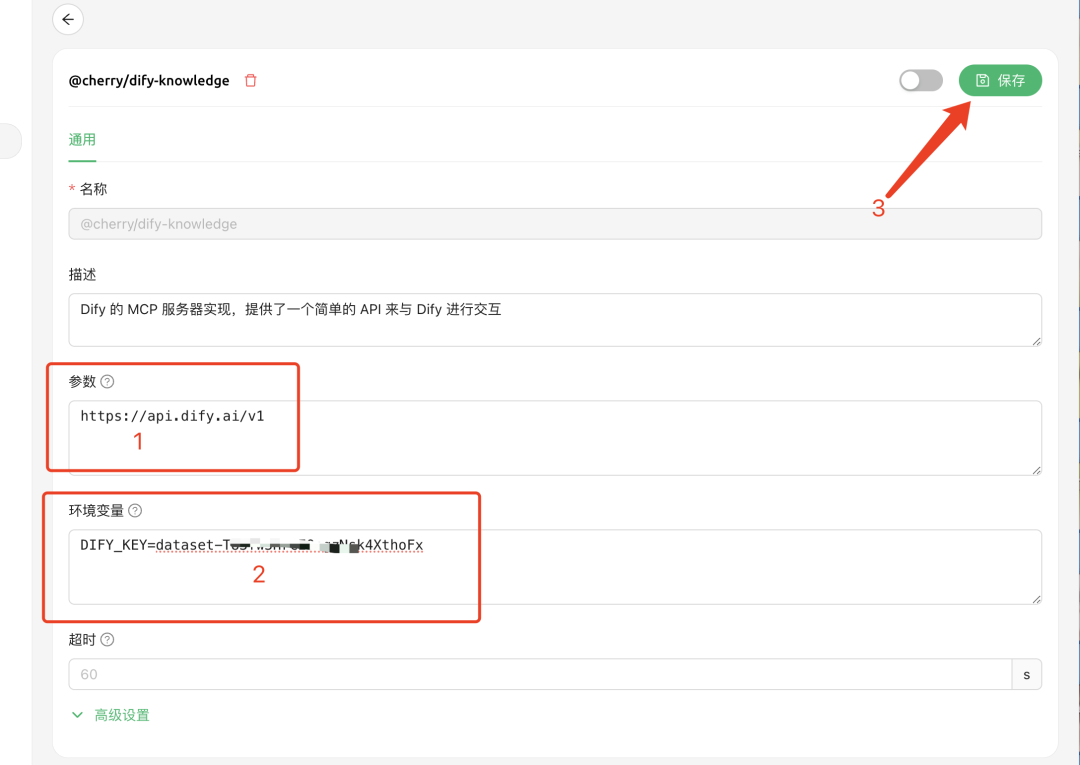This screenshot has height=765, width=1080.
Task: Click the resize handle of 参数 textarea
Action: click(1036, 470)
